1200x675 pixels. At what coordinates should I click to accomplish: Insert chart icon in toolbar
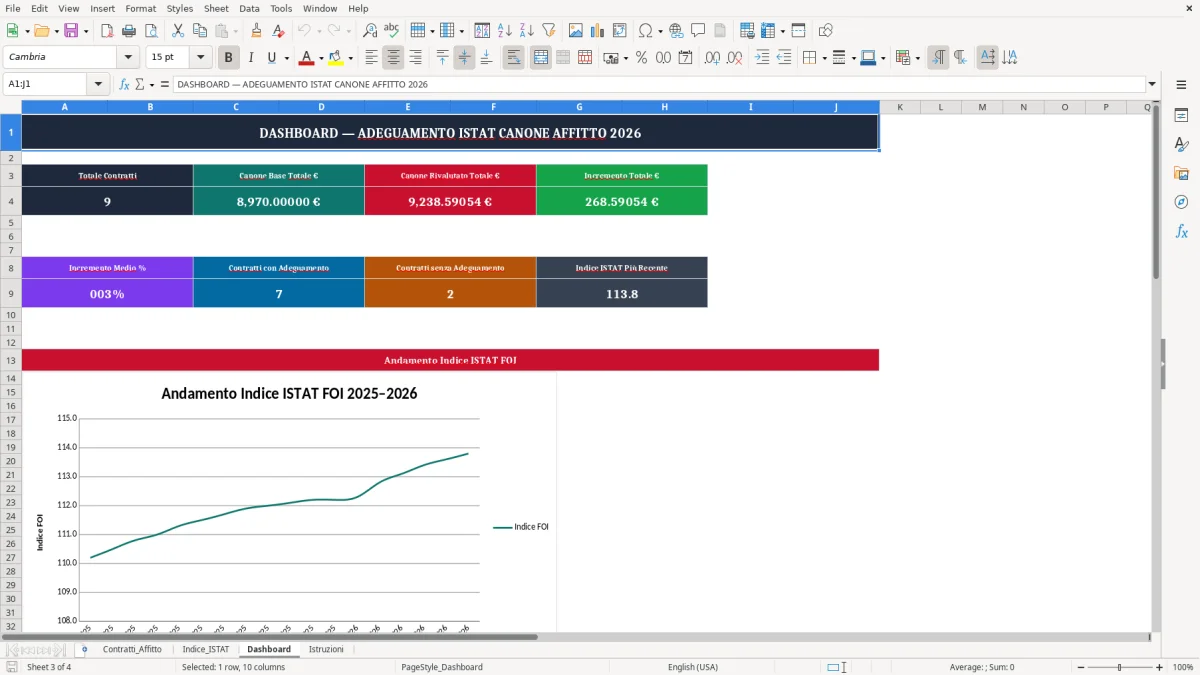click(598, 31)
